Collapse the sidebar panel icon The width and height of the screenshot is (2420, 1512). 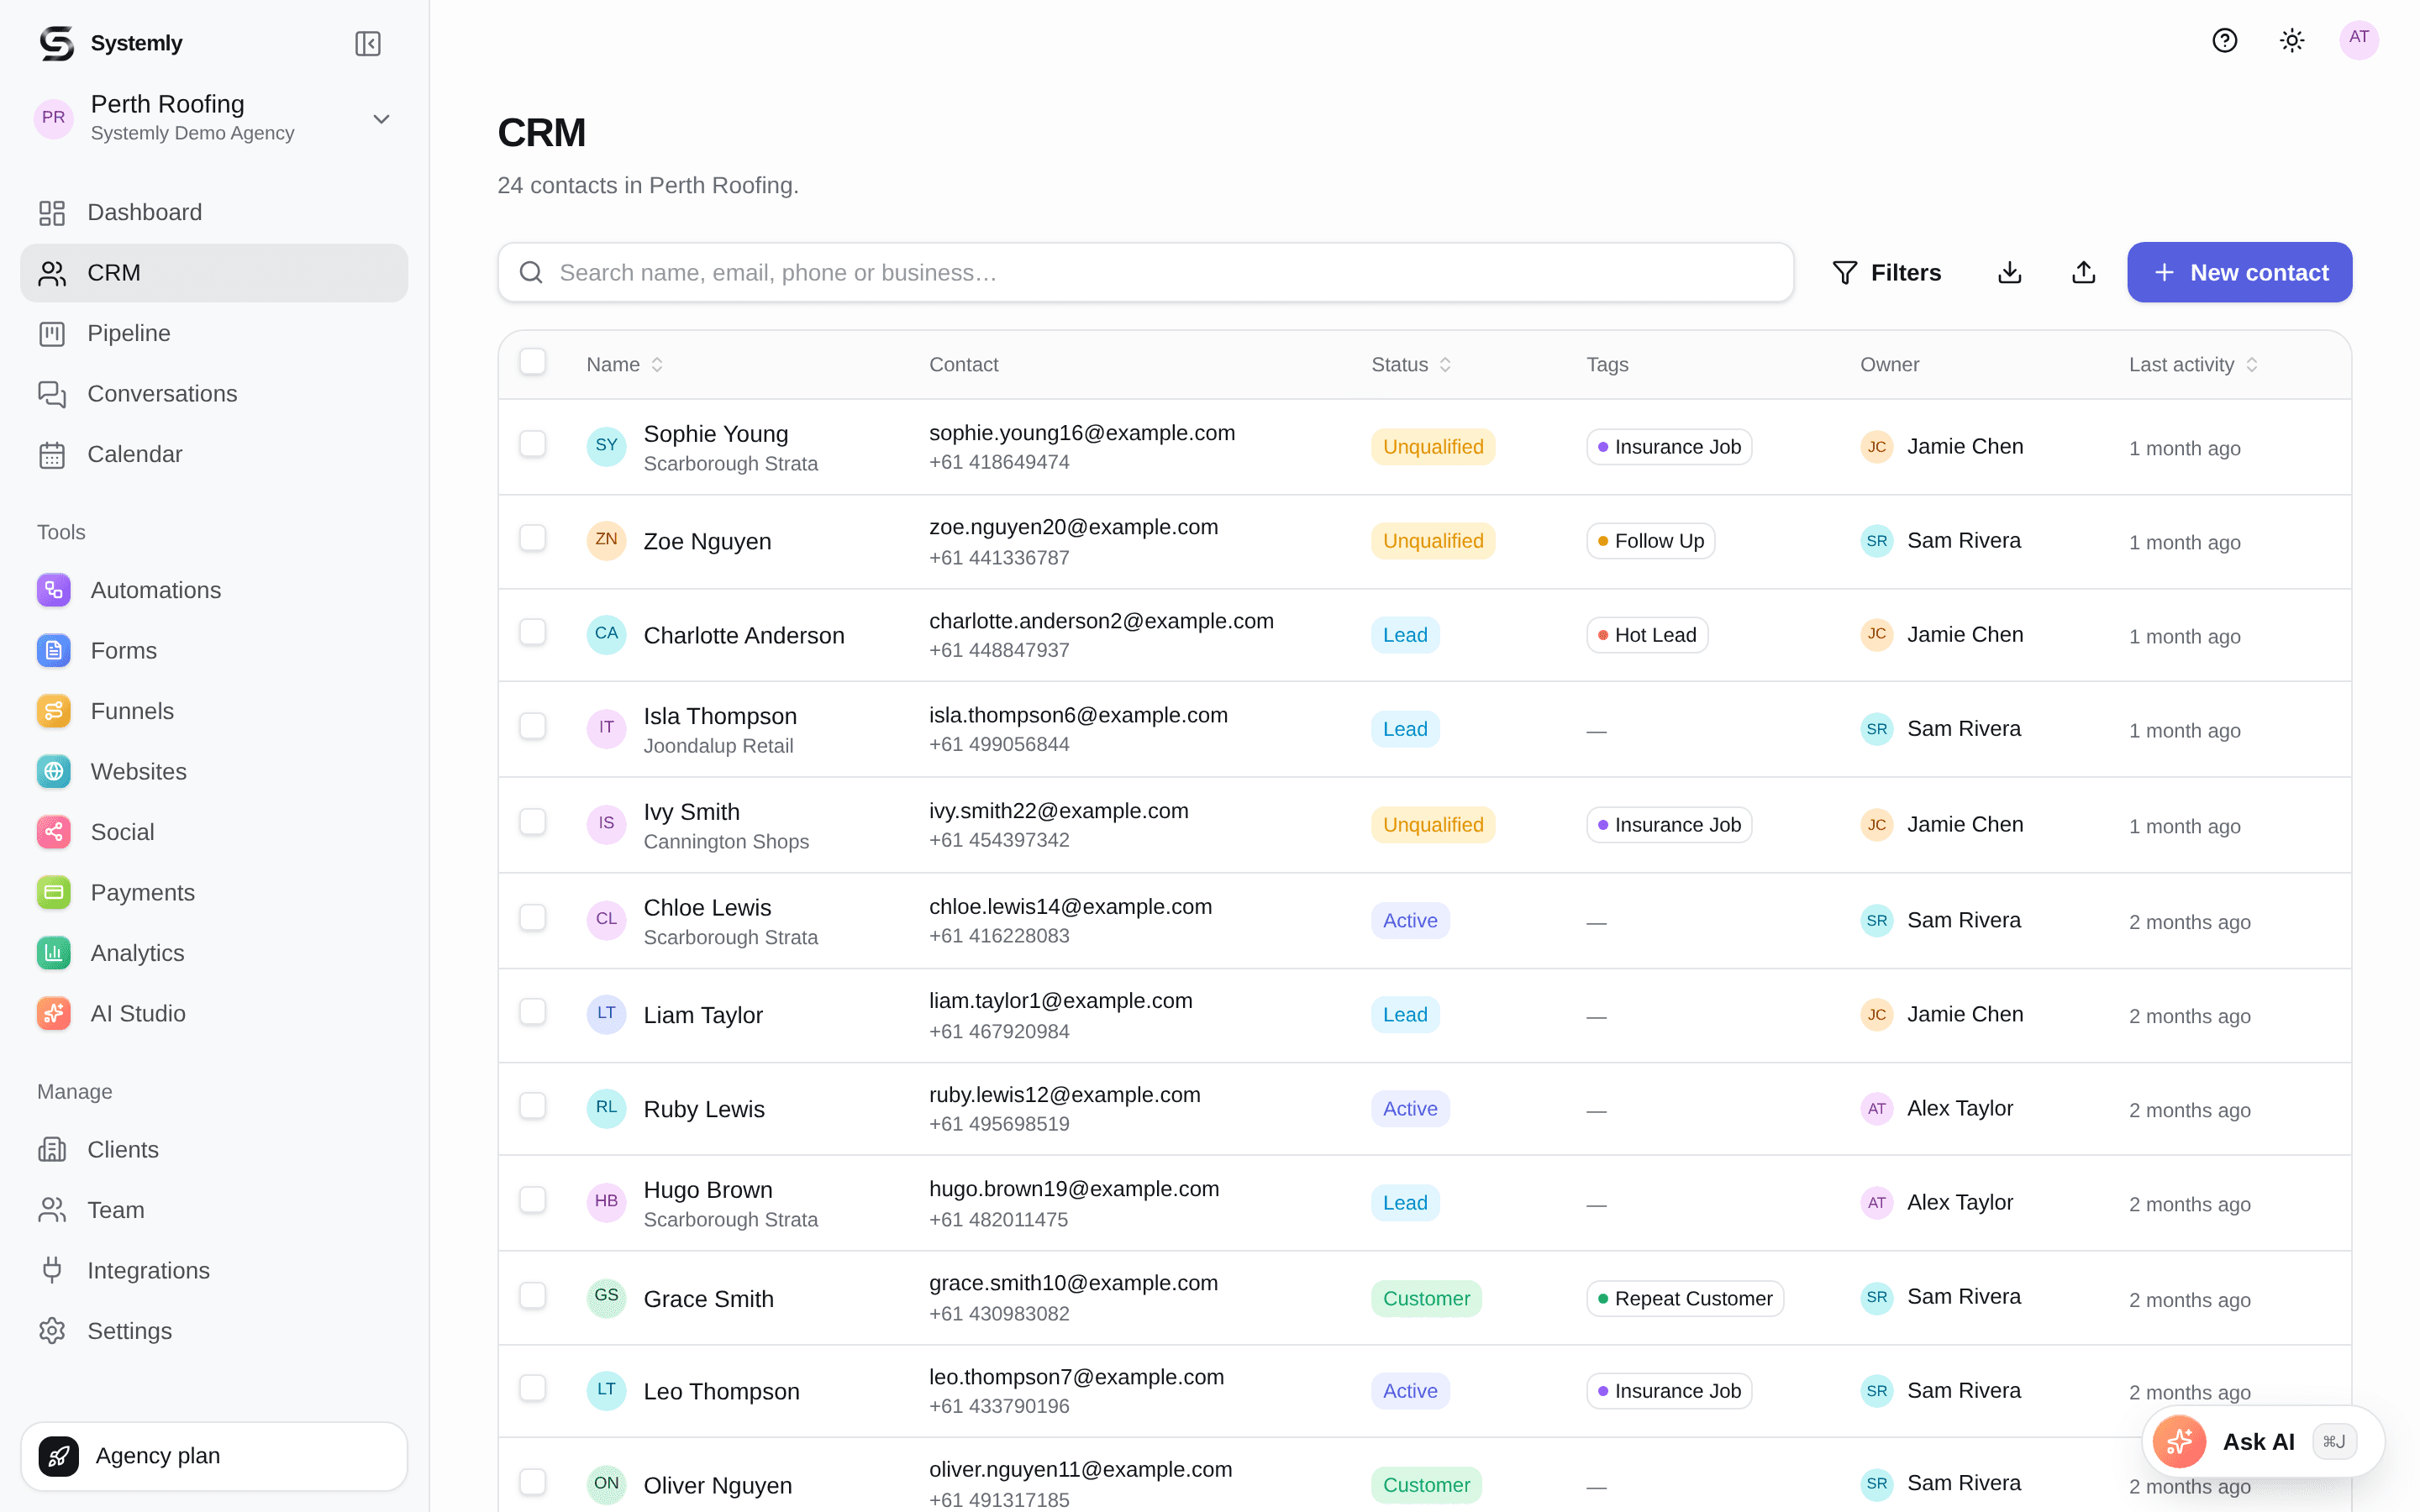tap(368, 43)
